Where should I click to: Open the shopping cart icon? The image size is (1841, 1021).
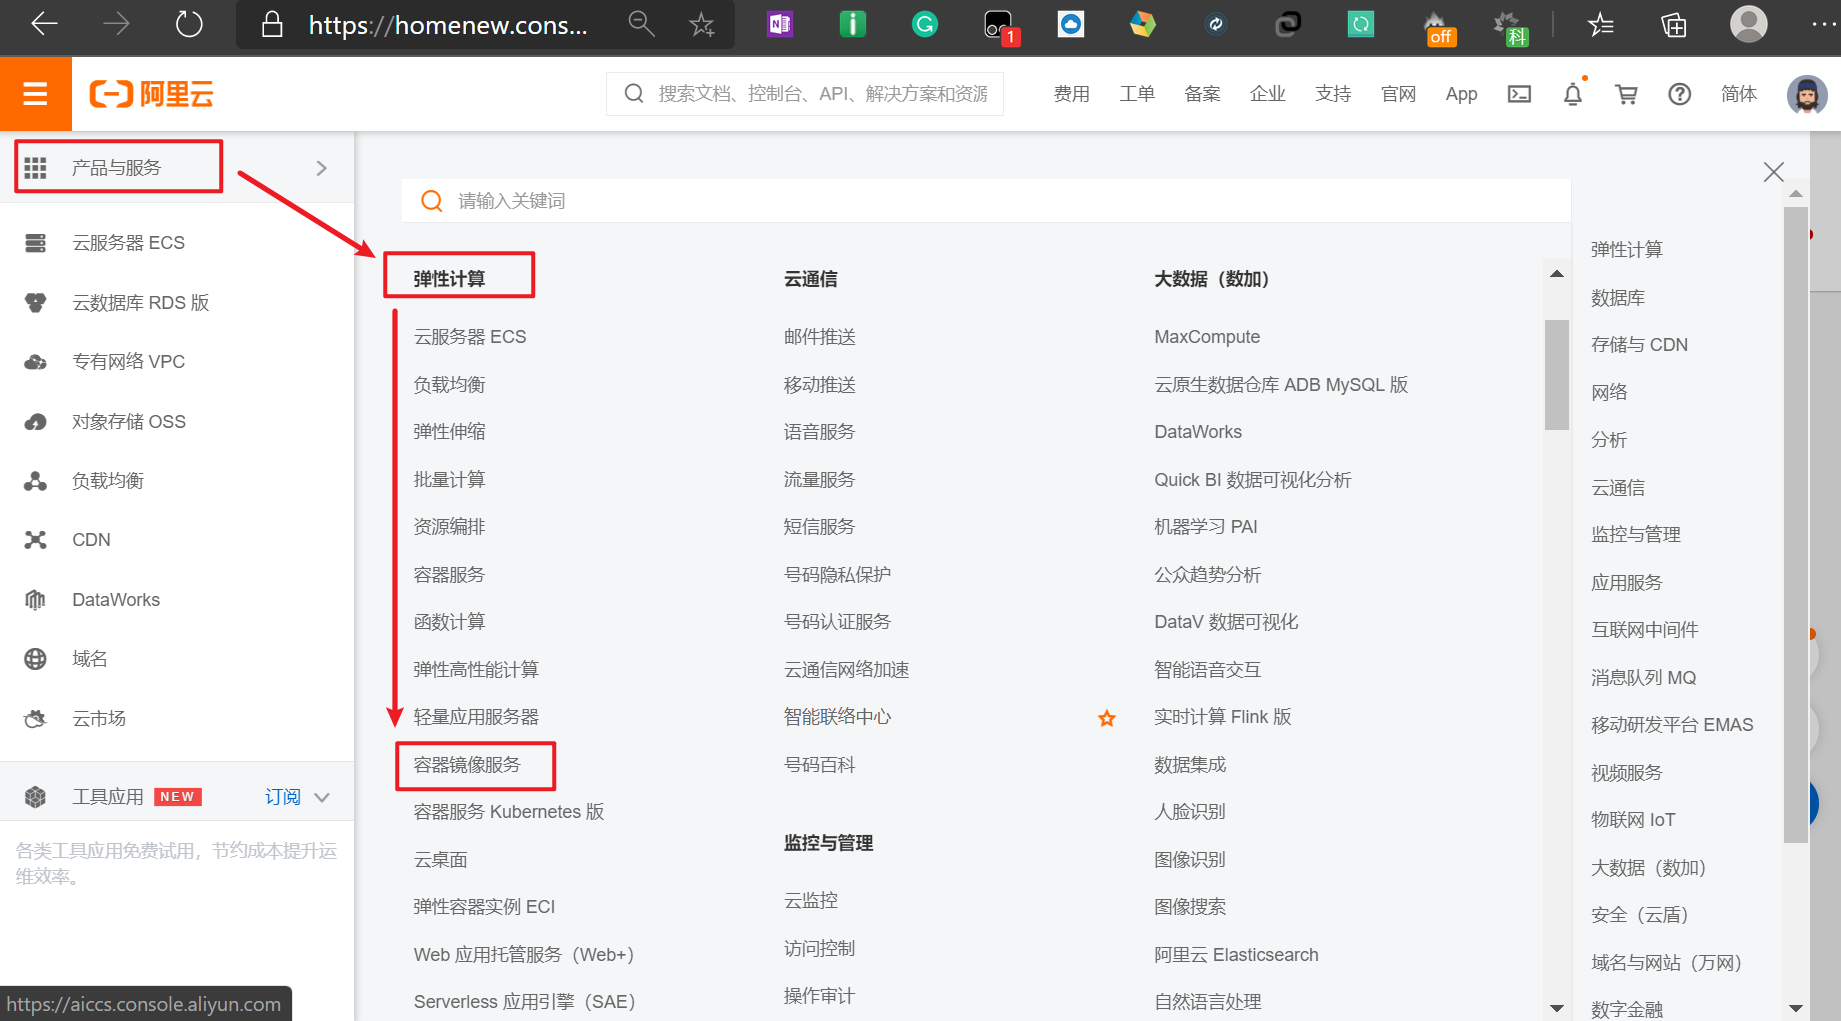(1627, 94)
